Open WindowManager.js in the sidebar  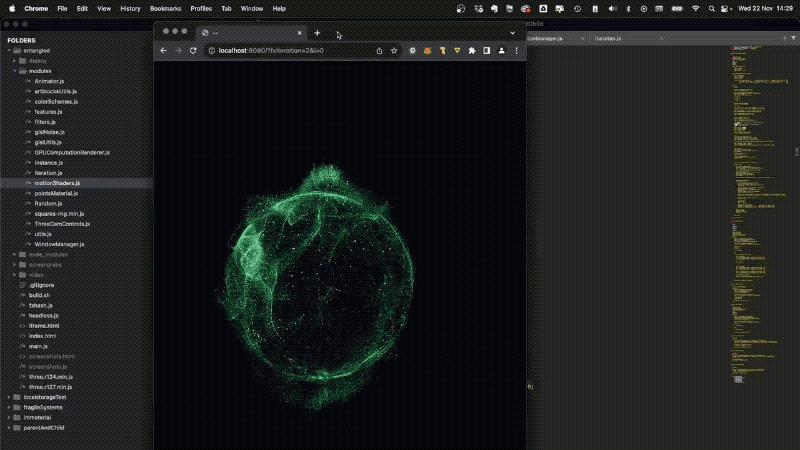coord(59,244)
